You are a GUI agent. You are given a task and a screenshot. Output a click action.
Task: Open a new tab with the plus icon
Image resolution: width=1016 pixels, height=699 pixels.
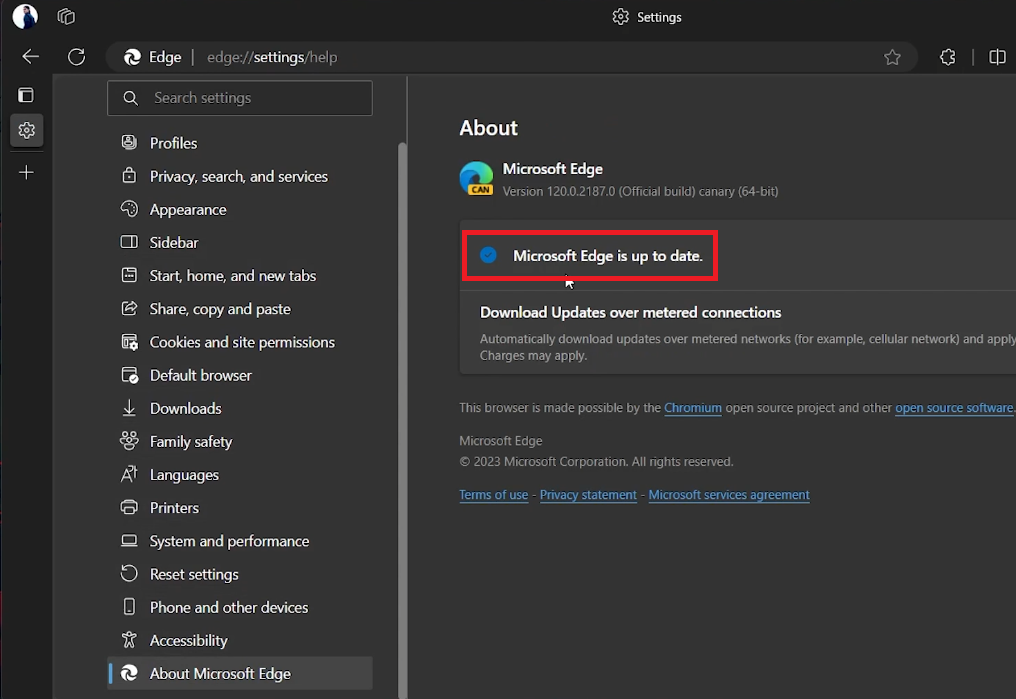[27, 172]
